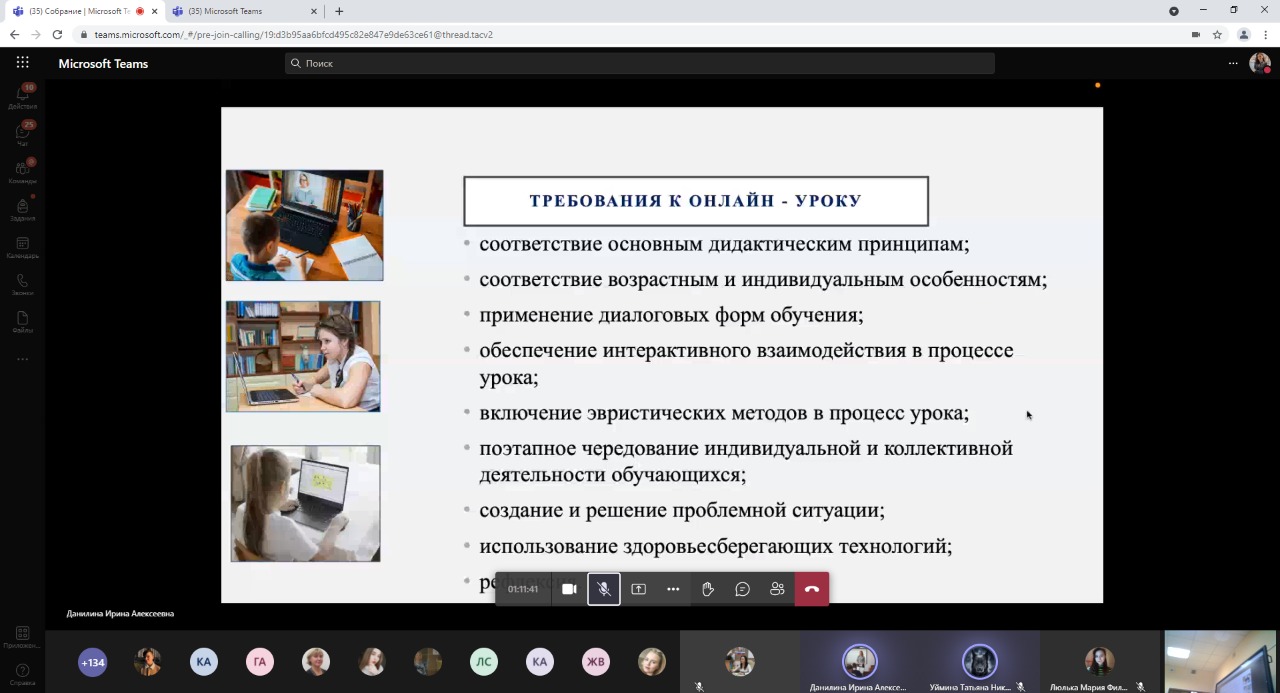
Task: Toggle the camera in the call toolbar
Action: pyautogui.click(x=569, y=589)
